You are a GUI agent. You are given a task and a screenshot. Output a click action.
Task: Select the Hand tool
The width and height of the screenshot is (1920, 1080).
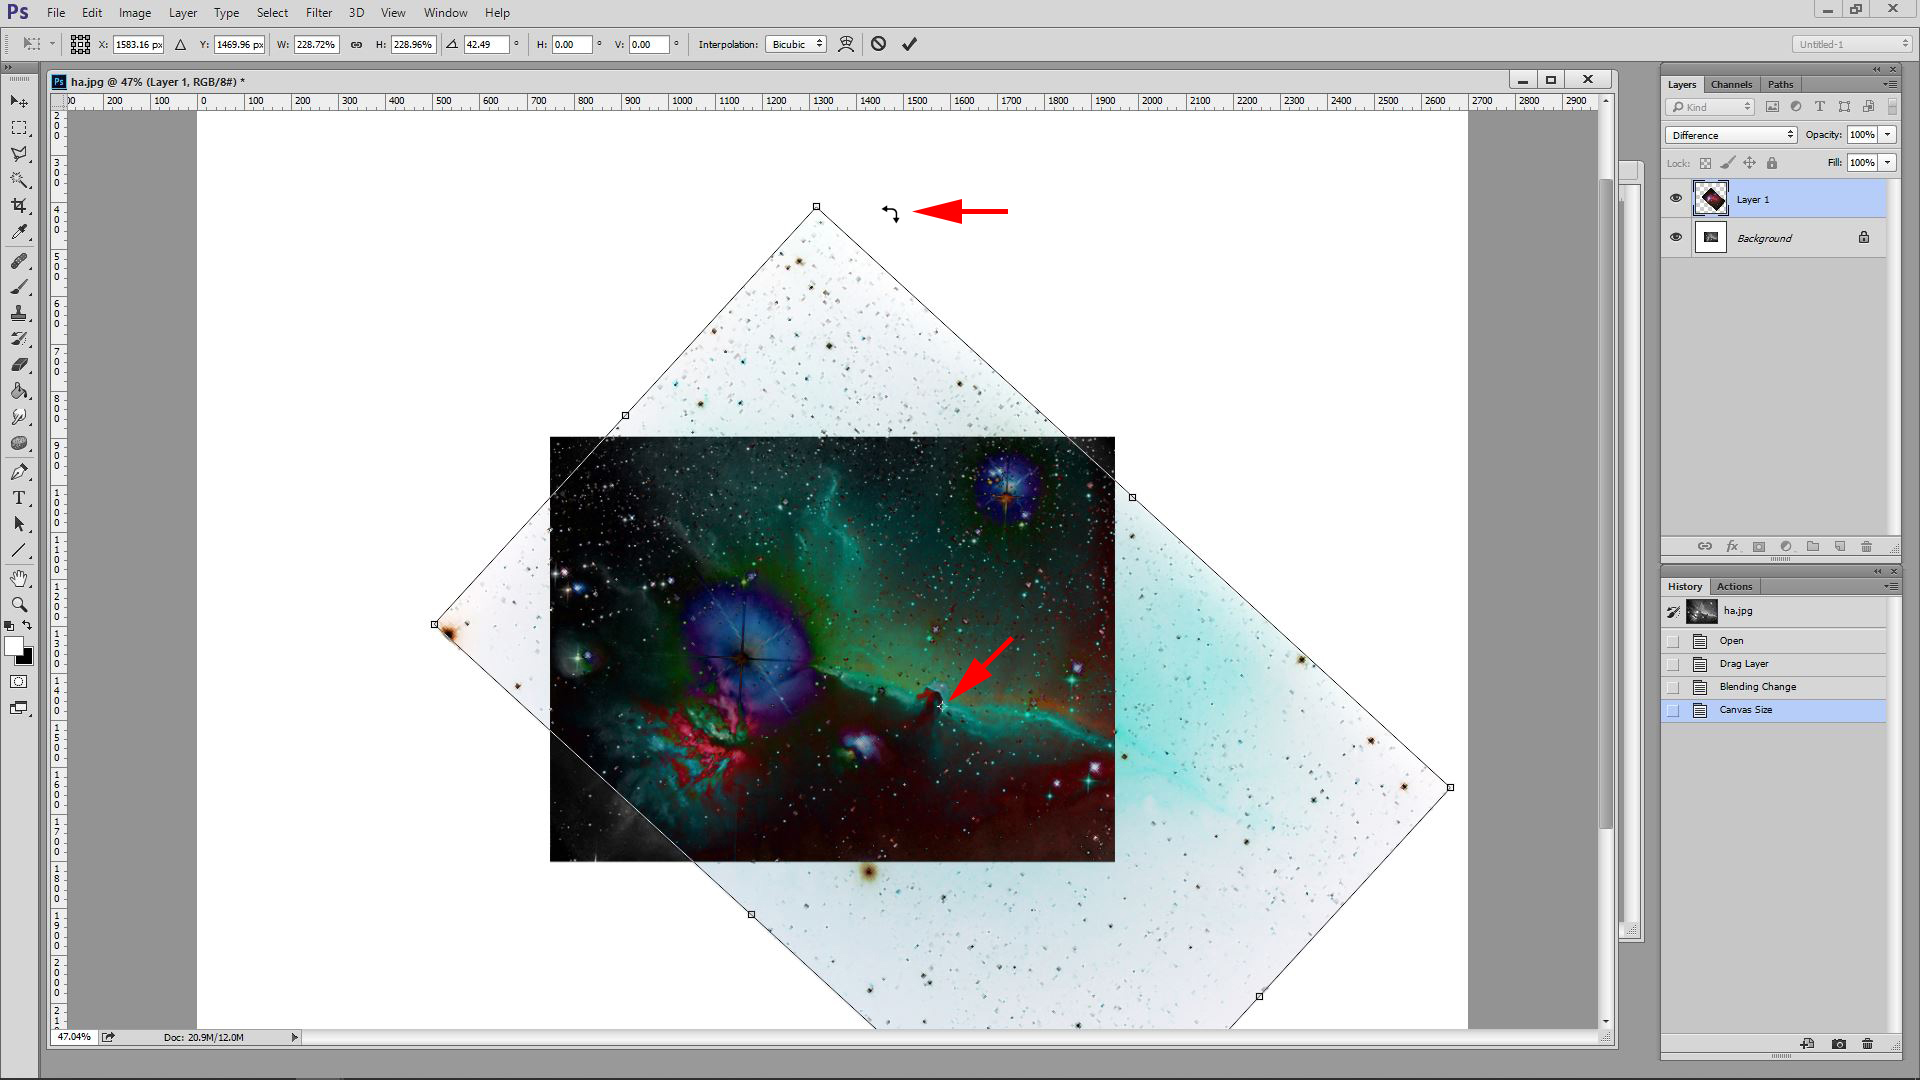click(19, 579)
